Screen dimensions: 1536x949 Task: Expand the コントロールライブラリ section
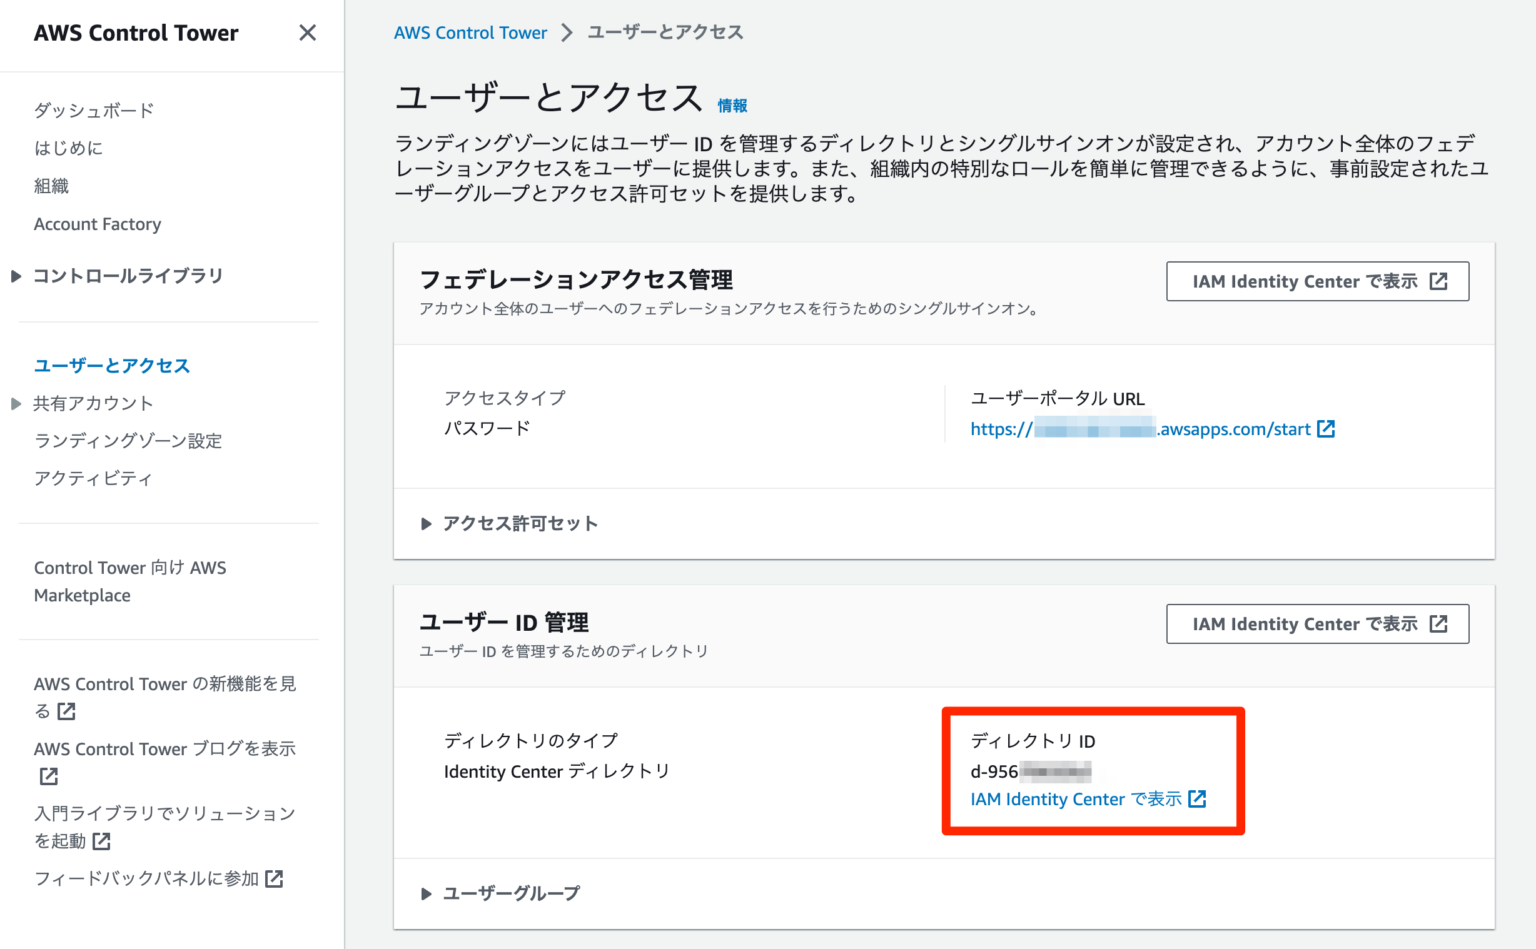(14, 276)
